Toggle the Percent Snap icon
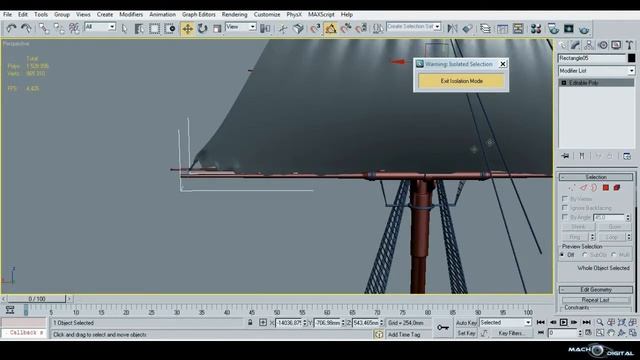 click(x=346, y=28)
